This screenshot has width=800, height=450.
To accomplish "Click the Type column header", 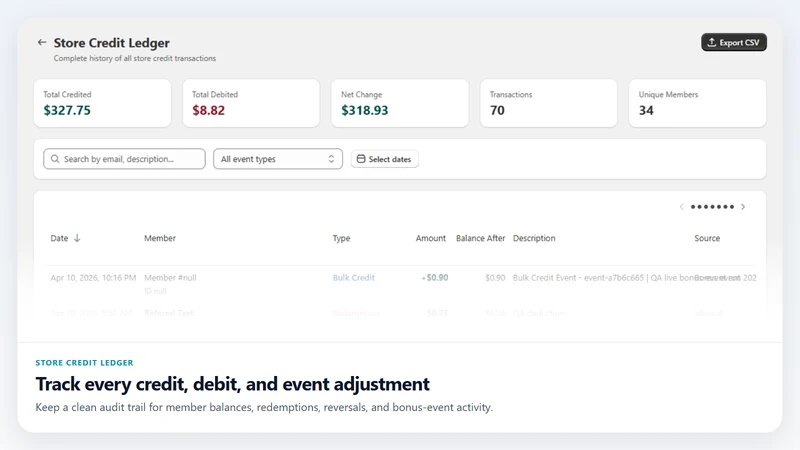I will tap(341, 238).
